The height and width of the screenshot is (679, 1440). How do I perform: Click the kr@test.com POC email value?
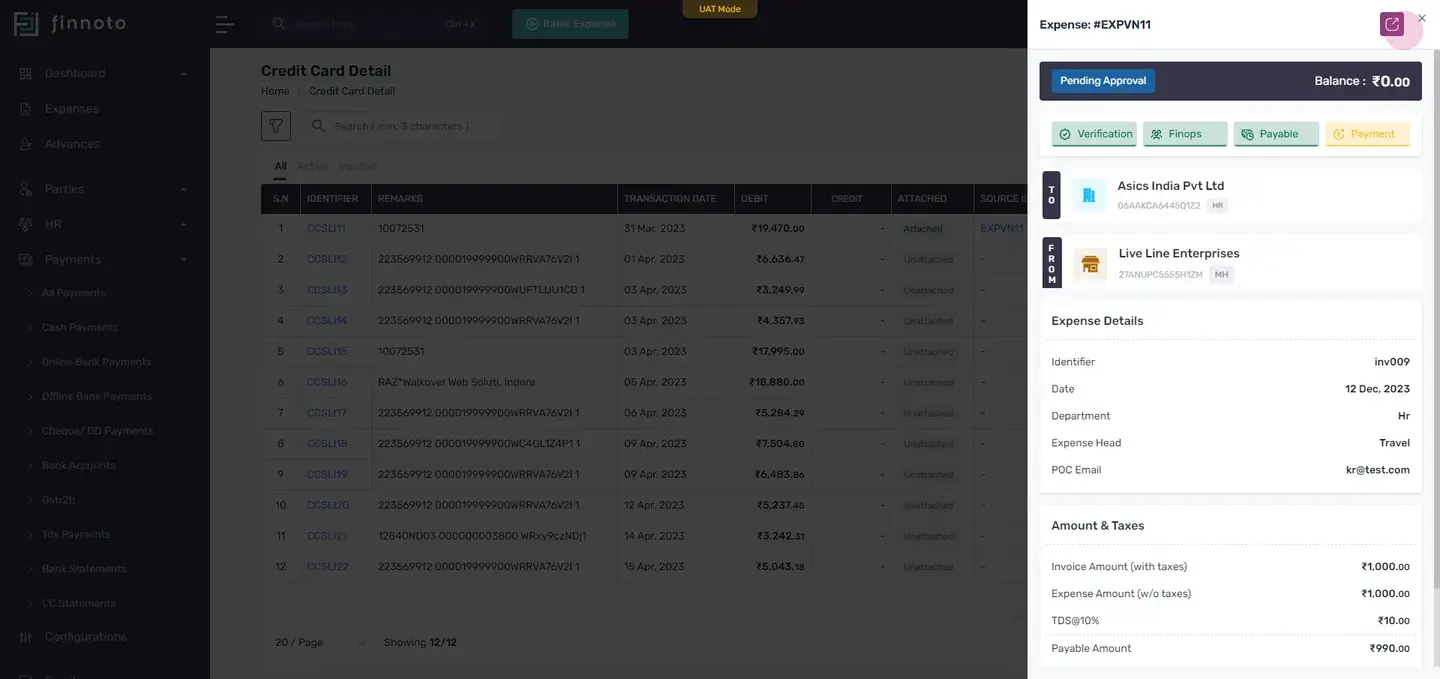point(1378,470)
